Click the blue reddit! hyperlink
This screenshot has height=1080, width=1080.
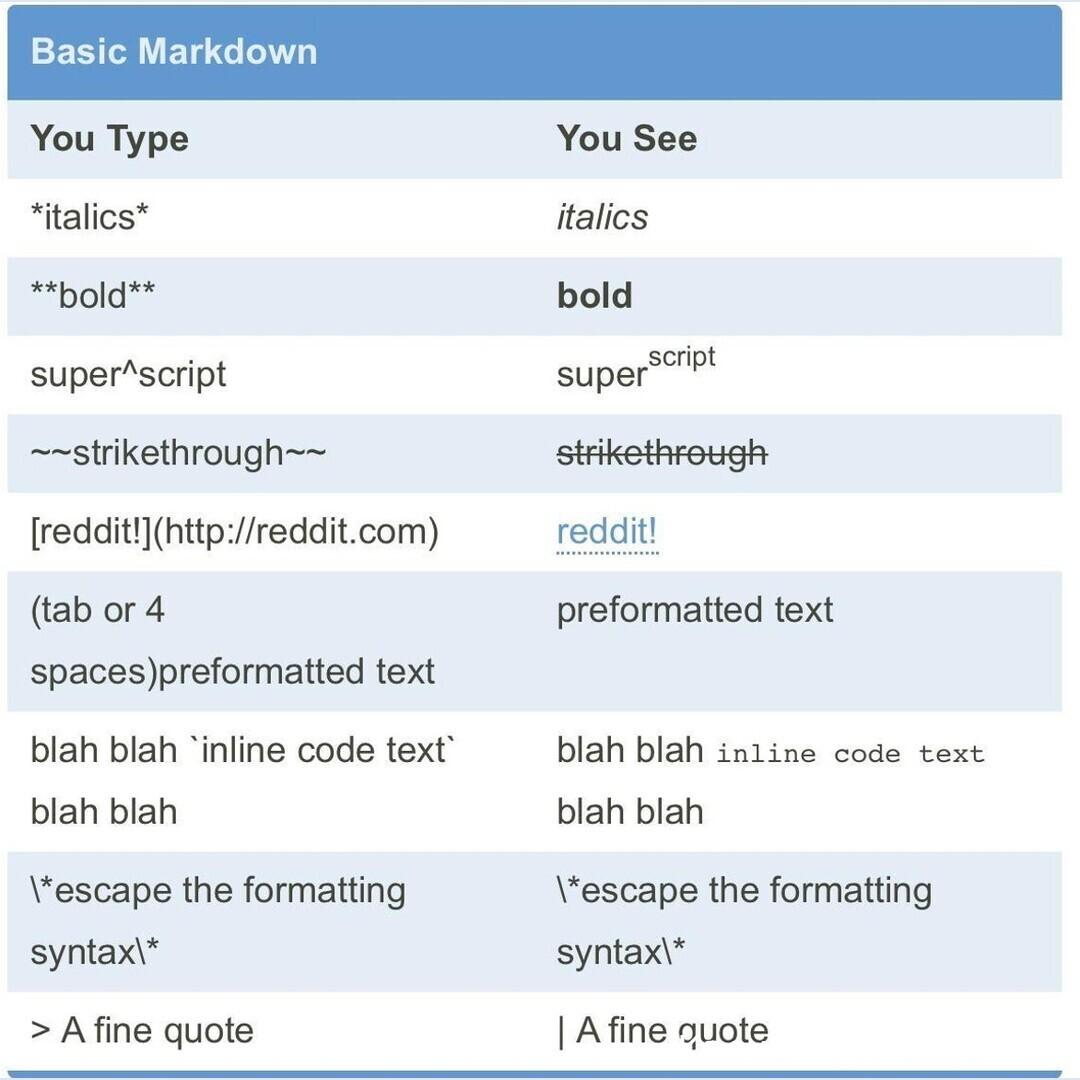point(606,532)
